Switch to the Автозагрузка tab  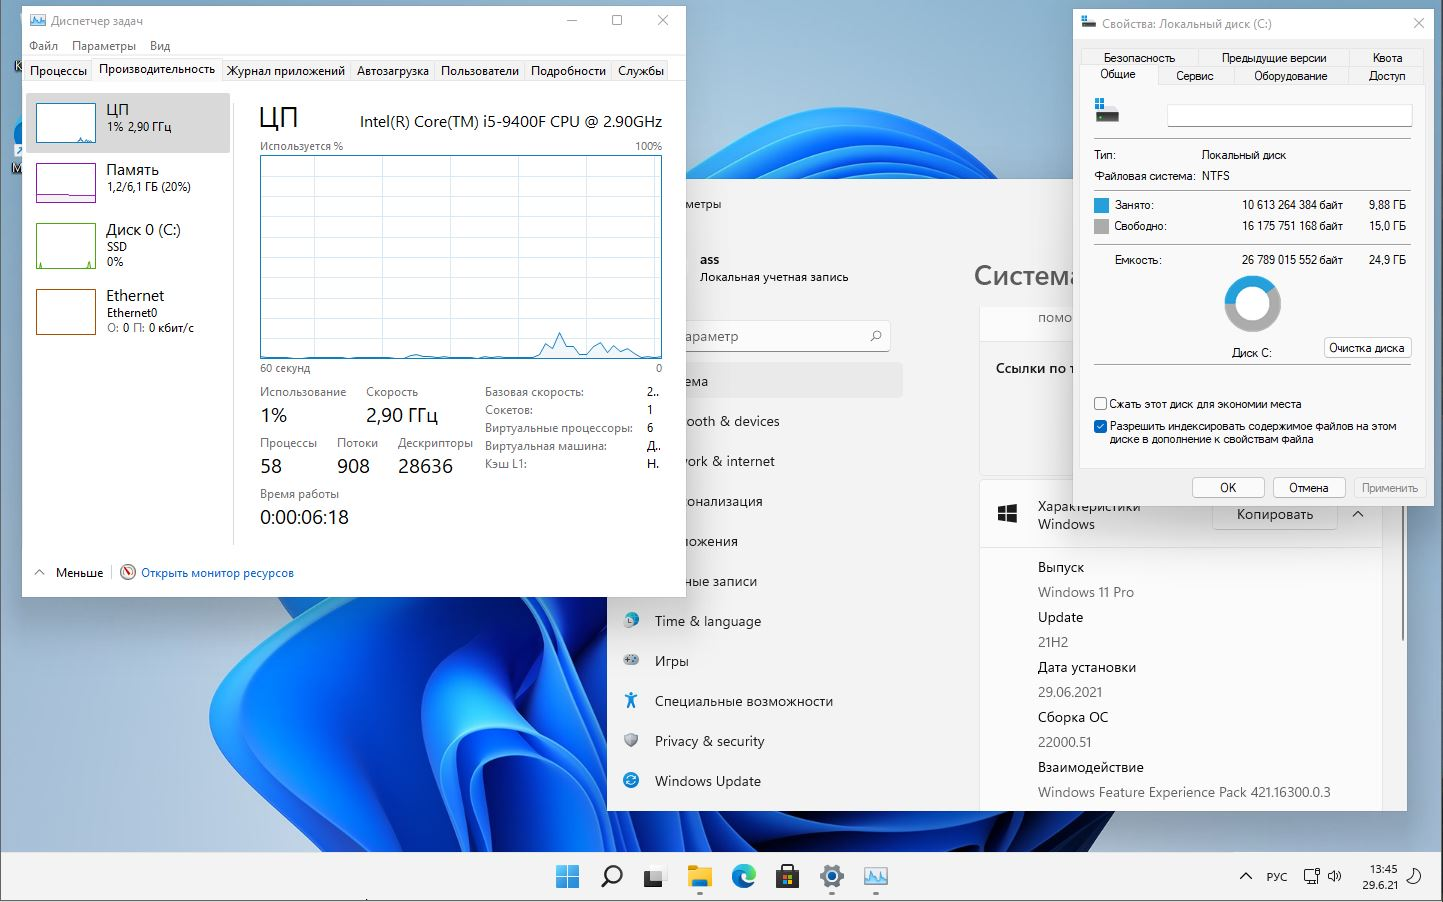[392, 71]
